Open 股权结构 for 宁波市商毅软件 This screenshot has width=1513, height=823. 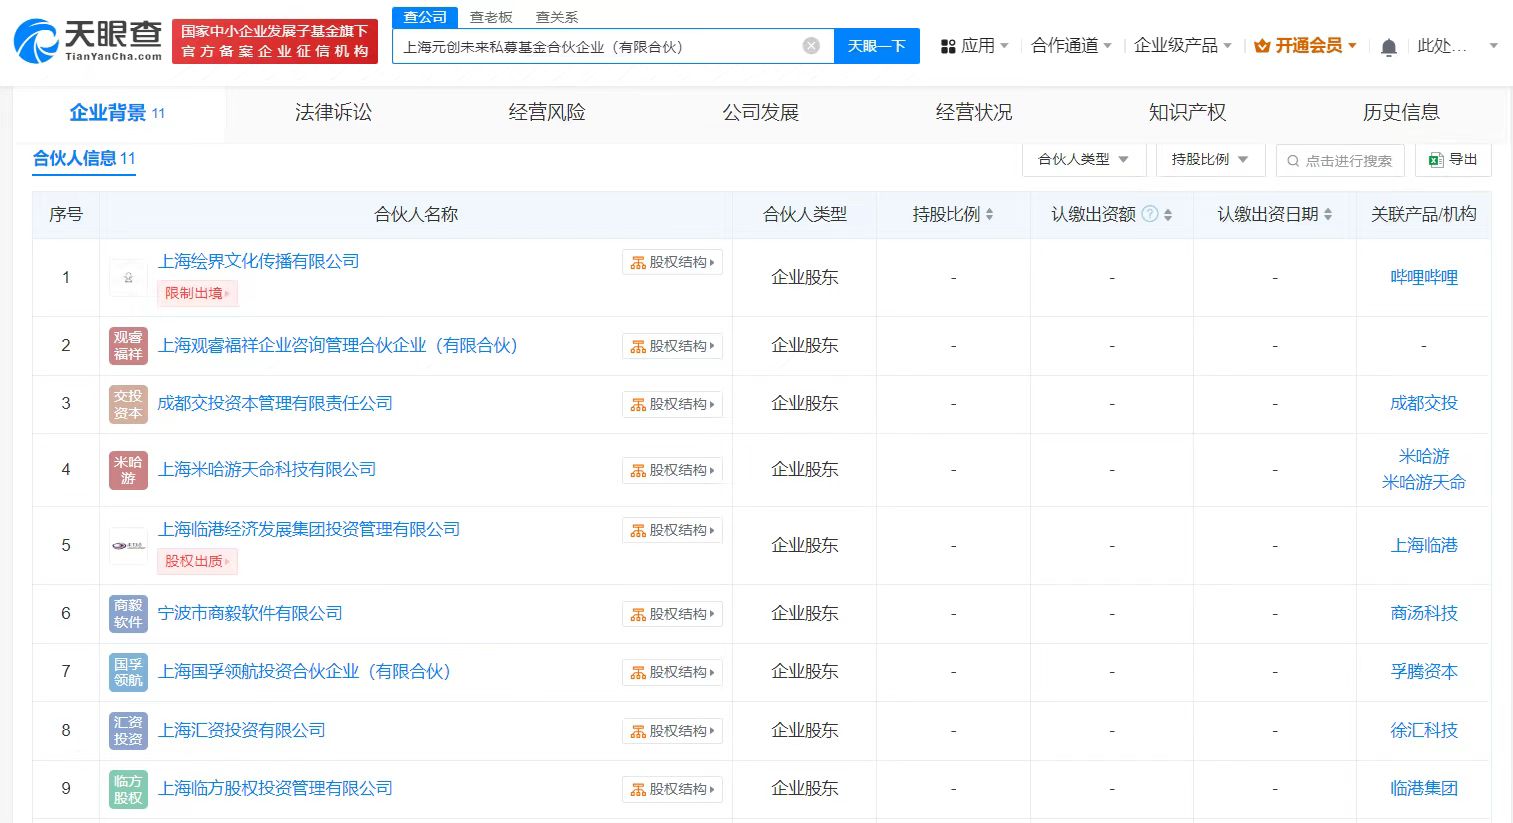coord(672,614)
